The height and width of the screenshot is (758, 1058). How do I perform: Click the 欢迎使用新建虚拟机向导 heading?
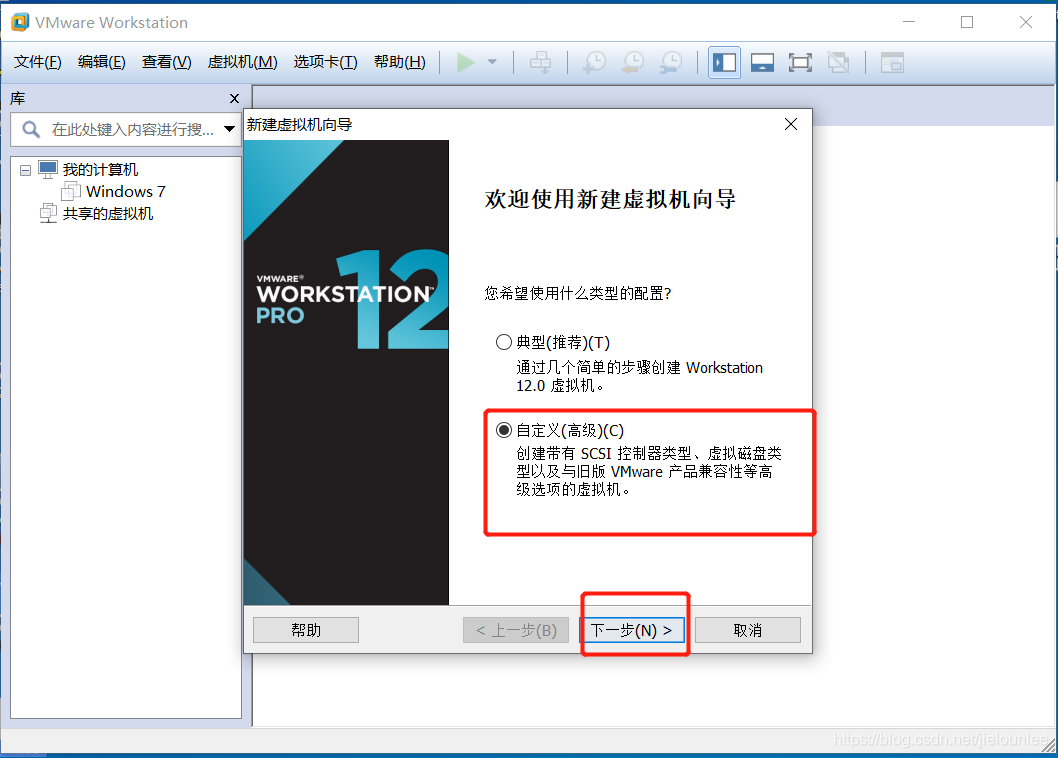[610, 199]
